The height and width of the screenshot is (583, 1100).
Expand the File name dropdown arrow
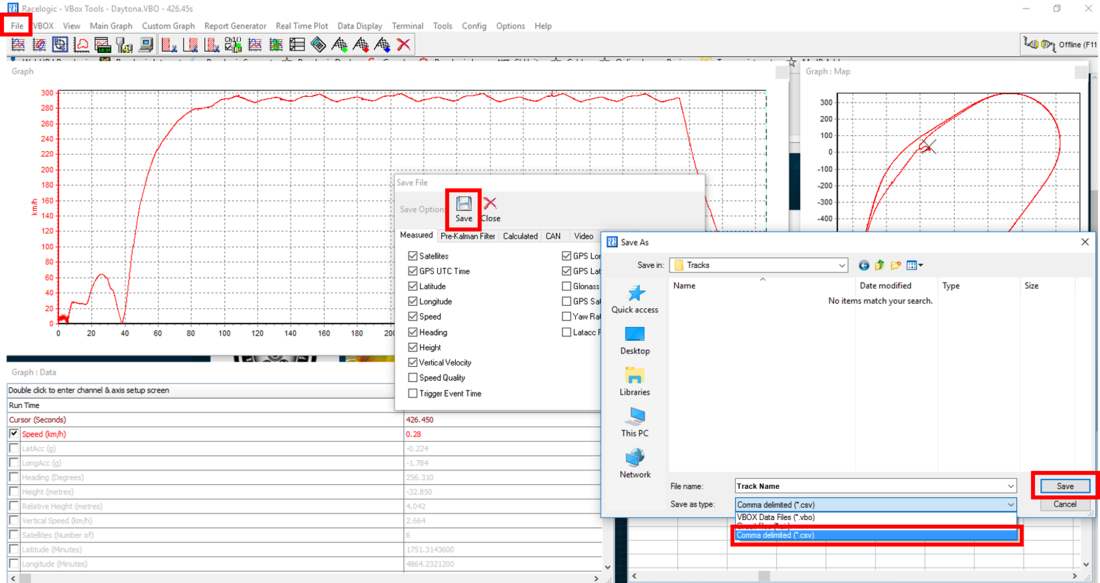(x=1010, y=486)
